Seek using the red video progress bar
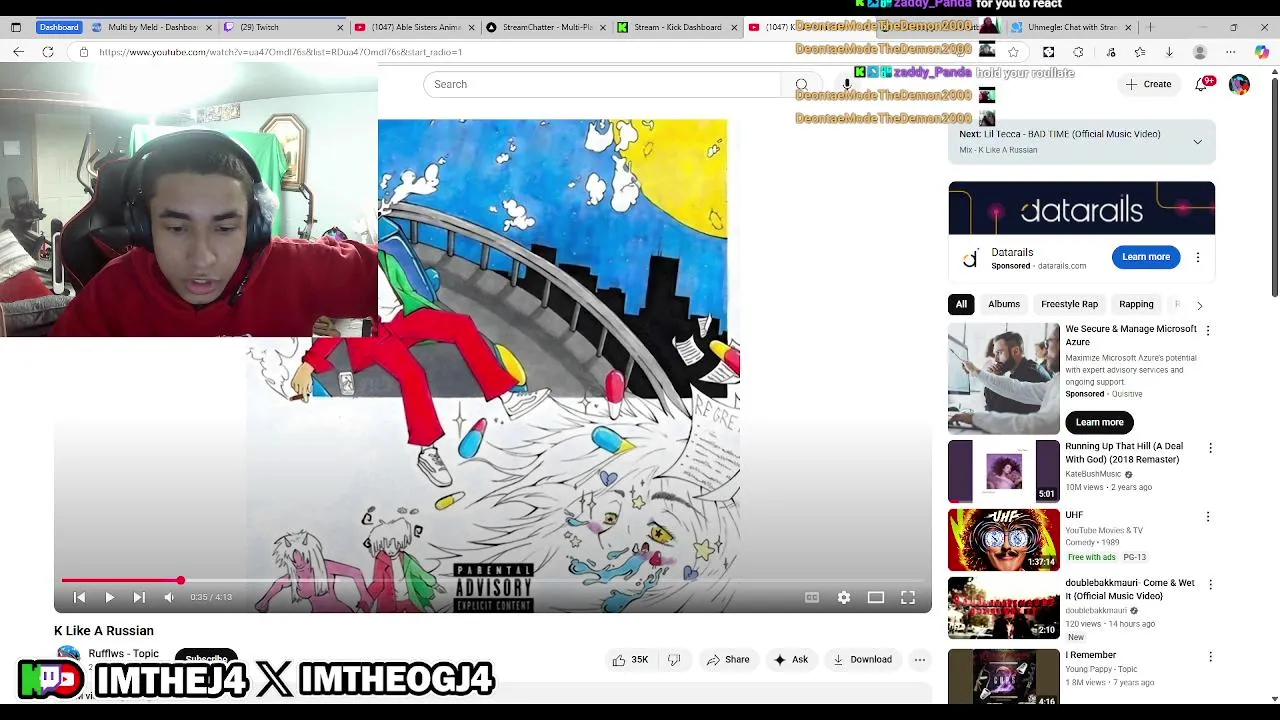Viewport: 1280px width, 720px height. [493, 580]
